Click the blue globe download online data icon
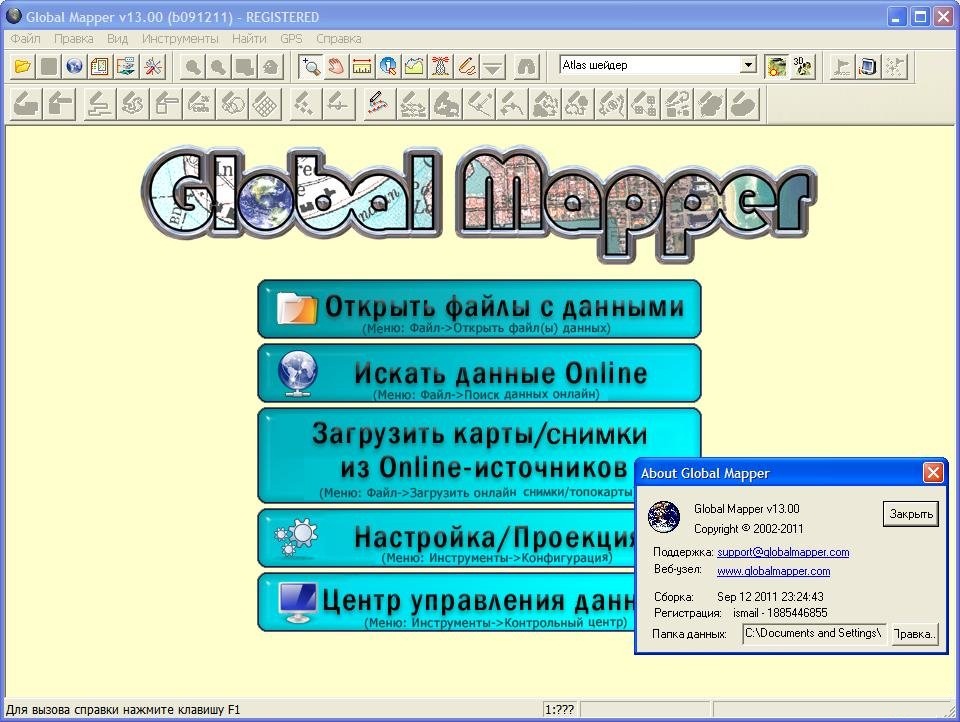This screenshot has height=722, width=960. pyautogui.click(x=74, y=66)
